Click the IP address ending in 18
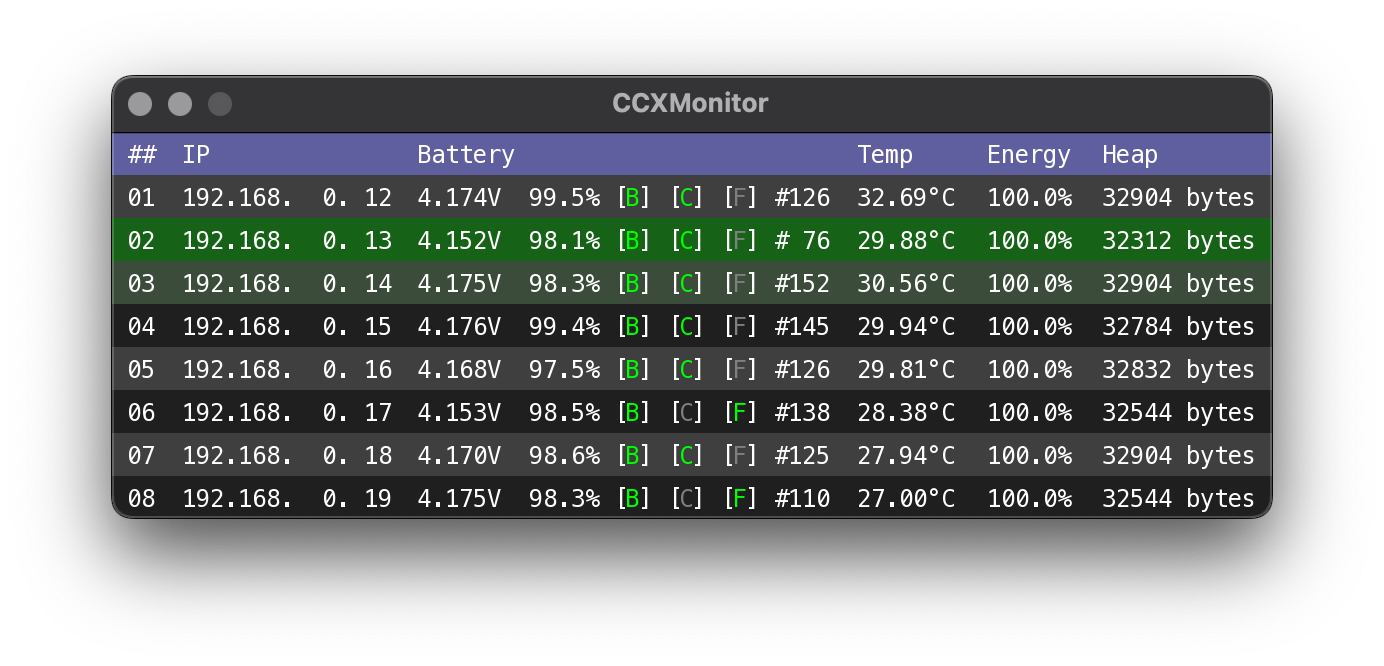This screenshot has width=1384, height=666. [x=286, y=456]
